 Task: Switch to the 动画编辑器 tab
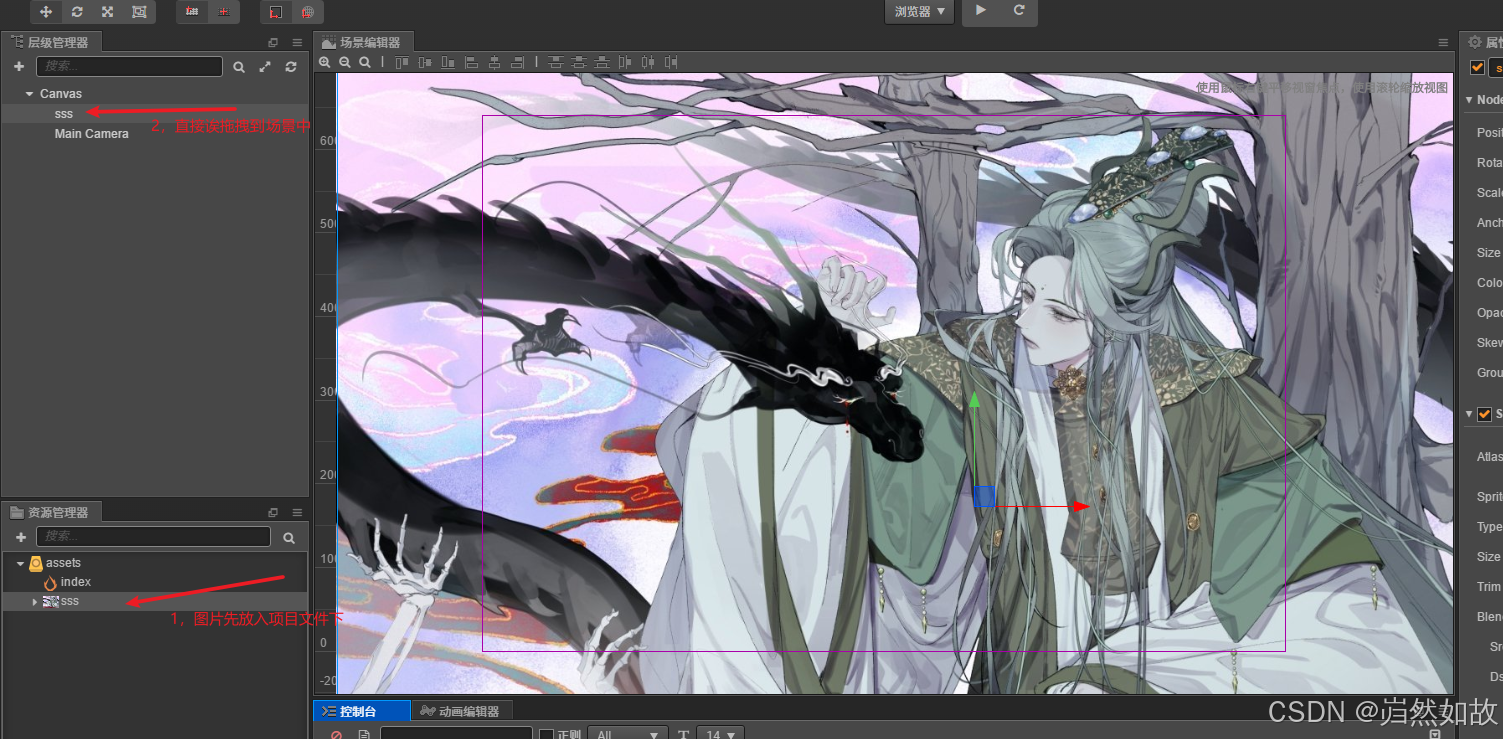pyautogui.click(x=462, y=711)
